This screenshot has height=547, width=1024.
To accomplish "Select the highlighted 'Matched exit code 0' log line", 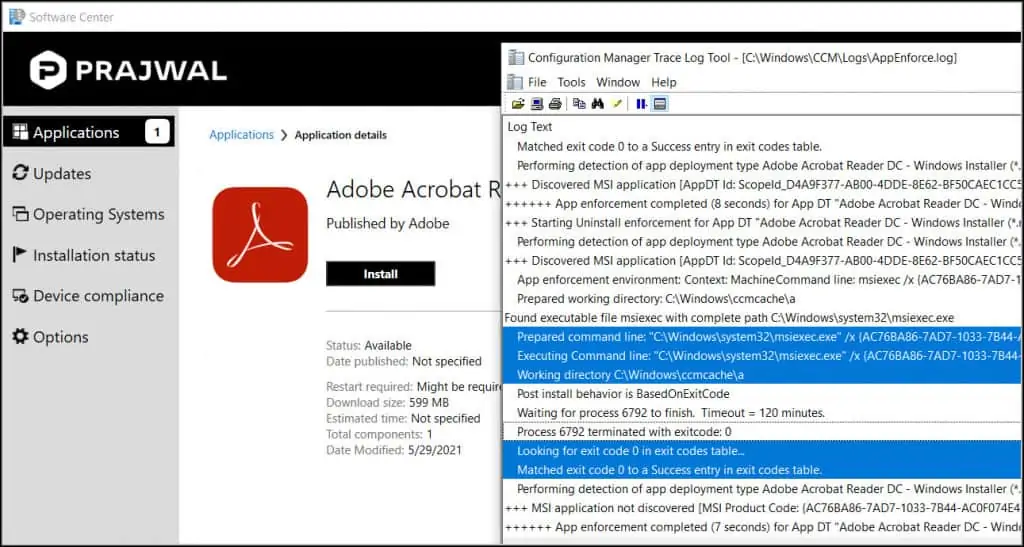I will (761, 470).
